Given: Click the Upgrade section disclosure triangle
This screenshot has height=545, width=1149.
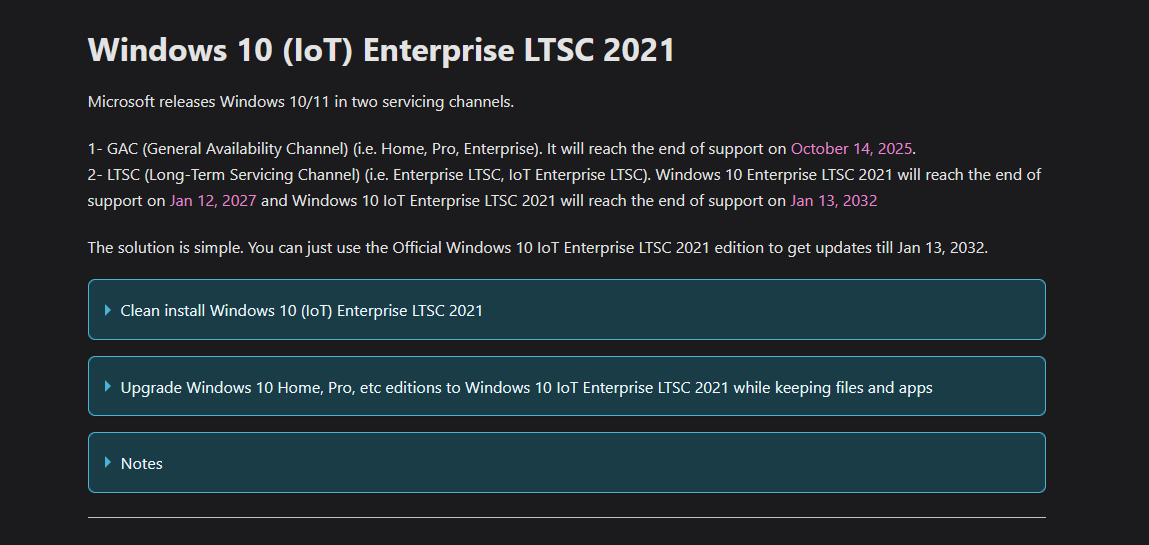Looking at the screenshot, I should coord(107,387).
